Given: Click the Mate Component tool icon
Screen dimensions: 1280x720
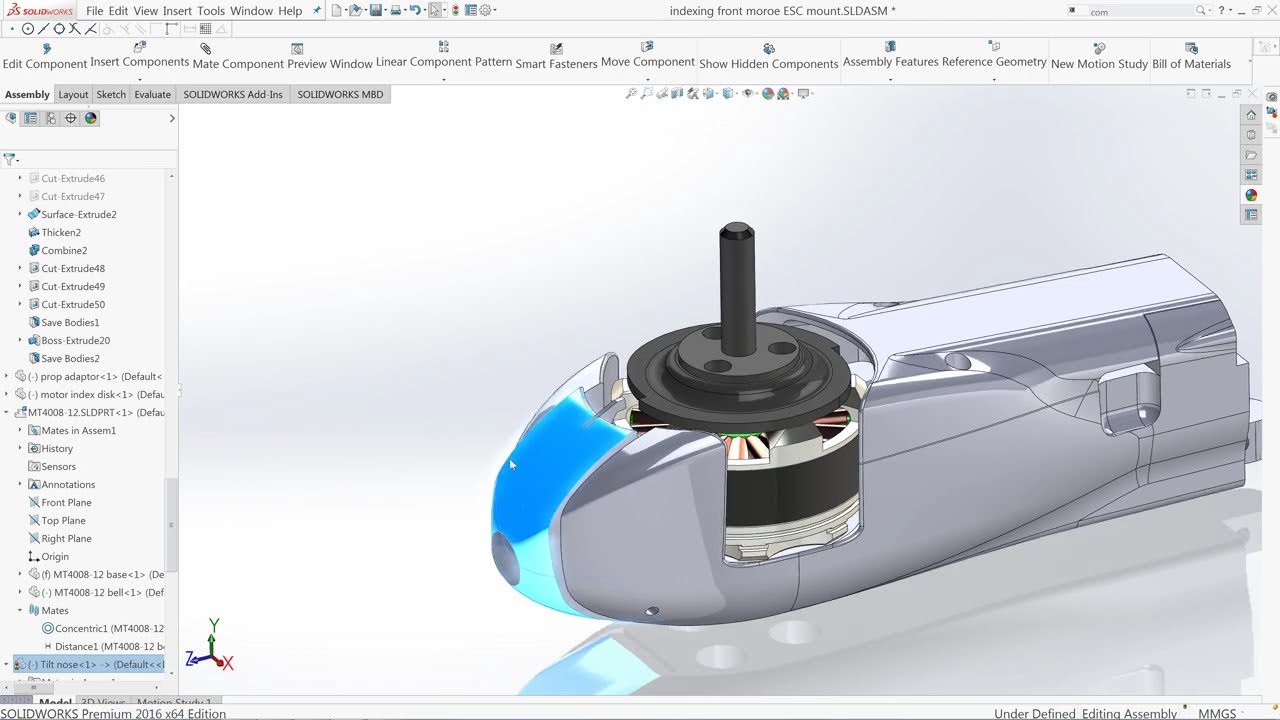Looking at the screenshot, I should [206, 49].
